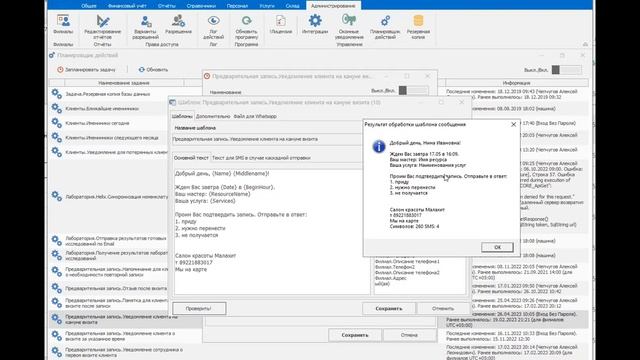640x360 pixels.
Task: Switch to the Персонал ribbon tab
Action: click(237, 6)
